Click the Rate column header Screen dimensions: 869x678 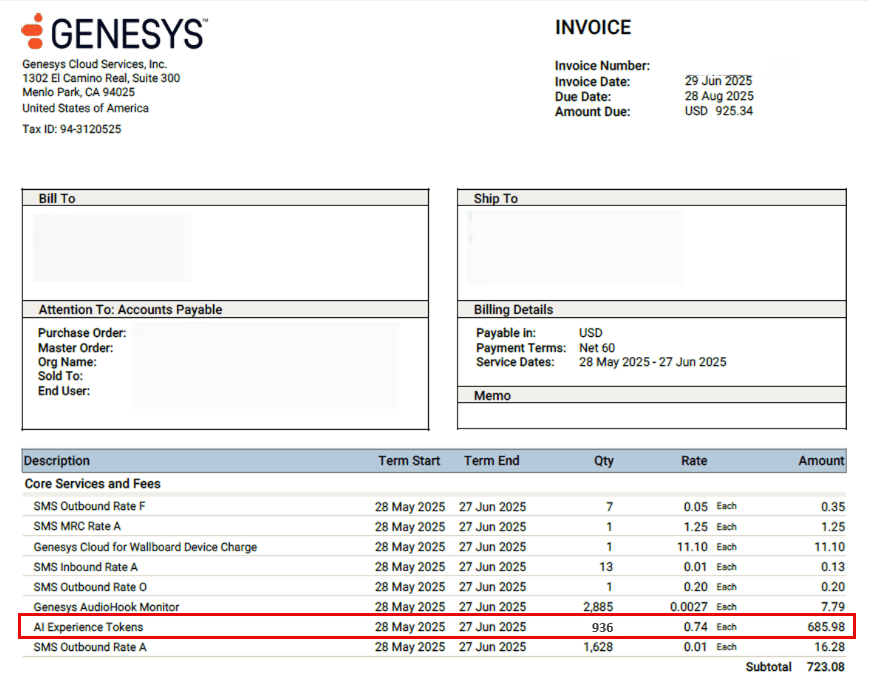(x=693, y=460)
